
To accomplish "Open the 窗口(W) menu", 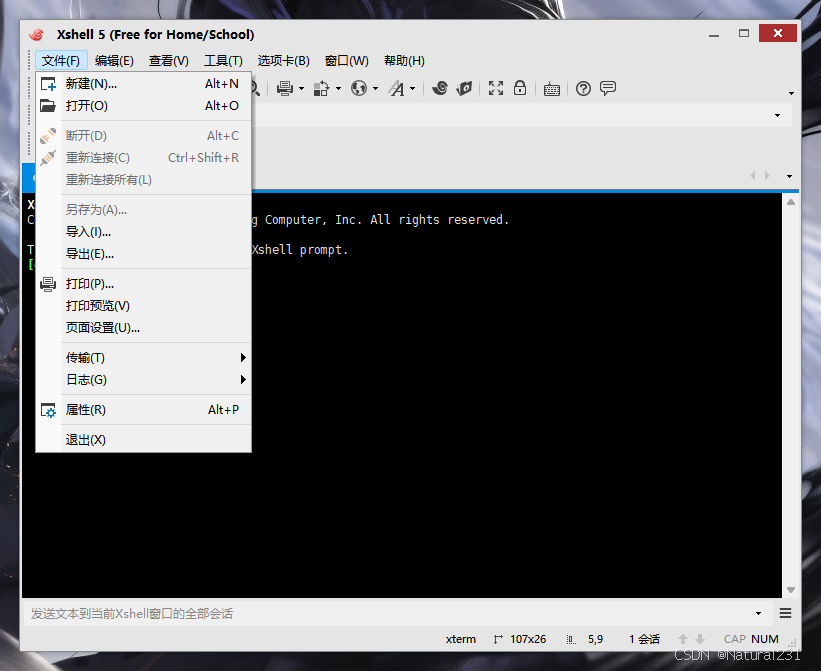I will click(x=347, y=61).
